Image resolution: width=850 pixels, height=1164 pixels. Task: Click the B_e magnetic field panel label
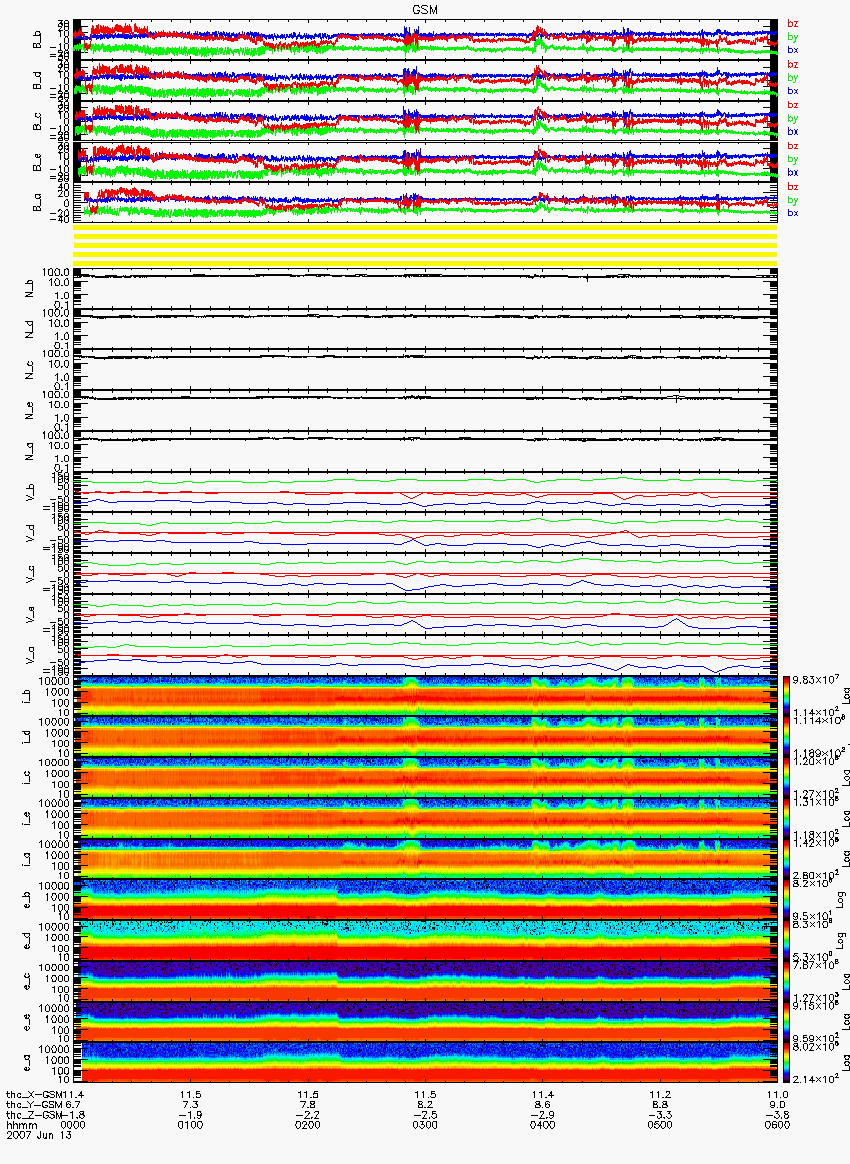38,163
